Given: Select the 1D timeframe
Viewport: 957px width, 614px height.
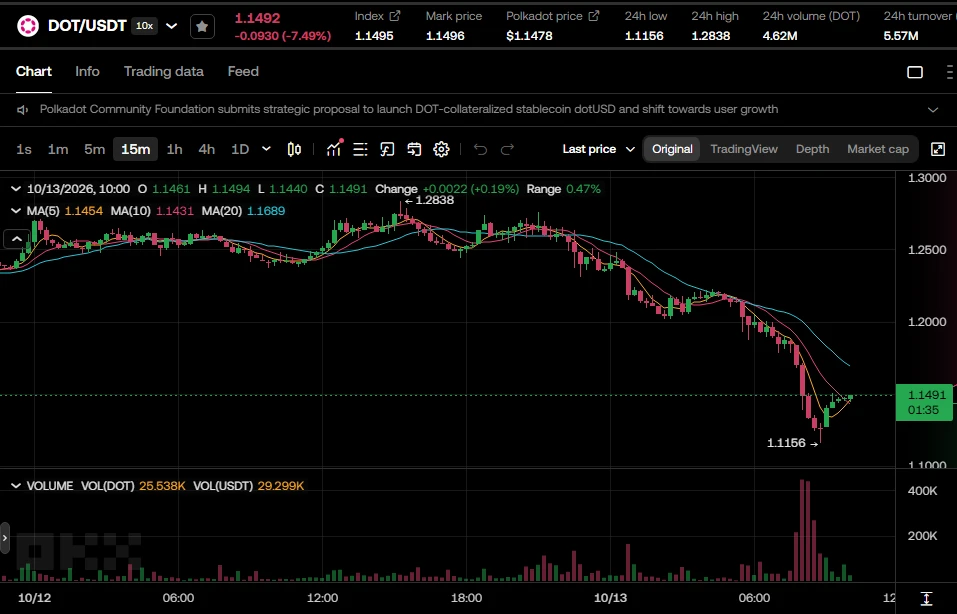Looking at the screenshot, I should coord(240,149).
